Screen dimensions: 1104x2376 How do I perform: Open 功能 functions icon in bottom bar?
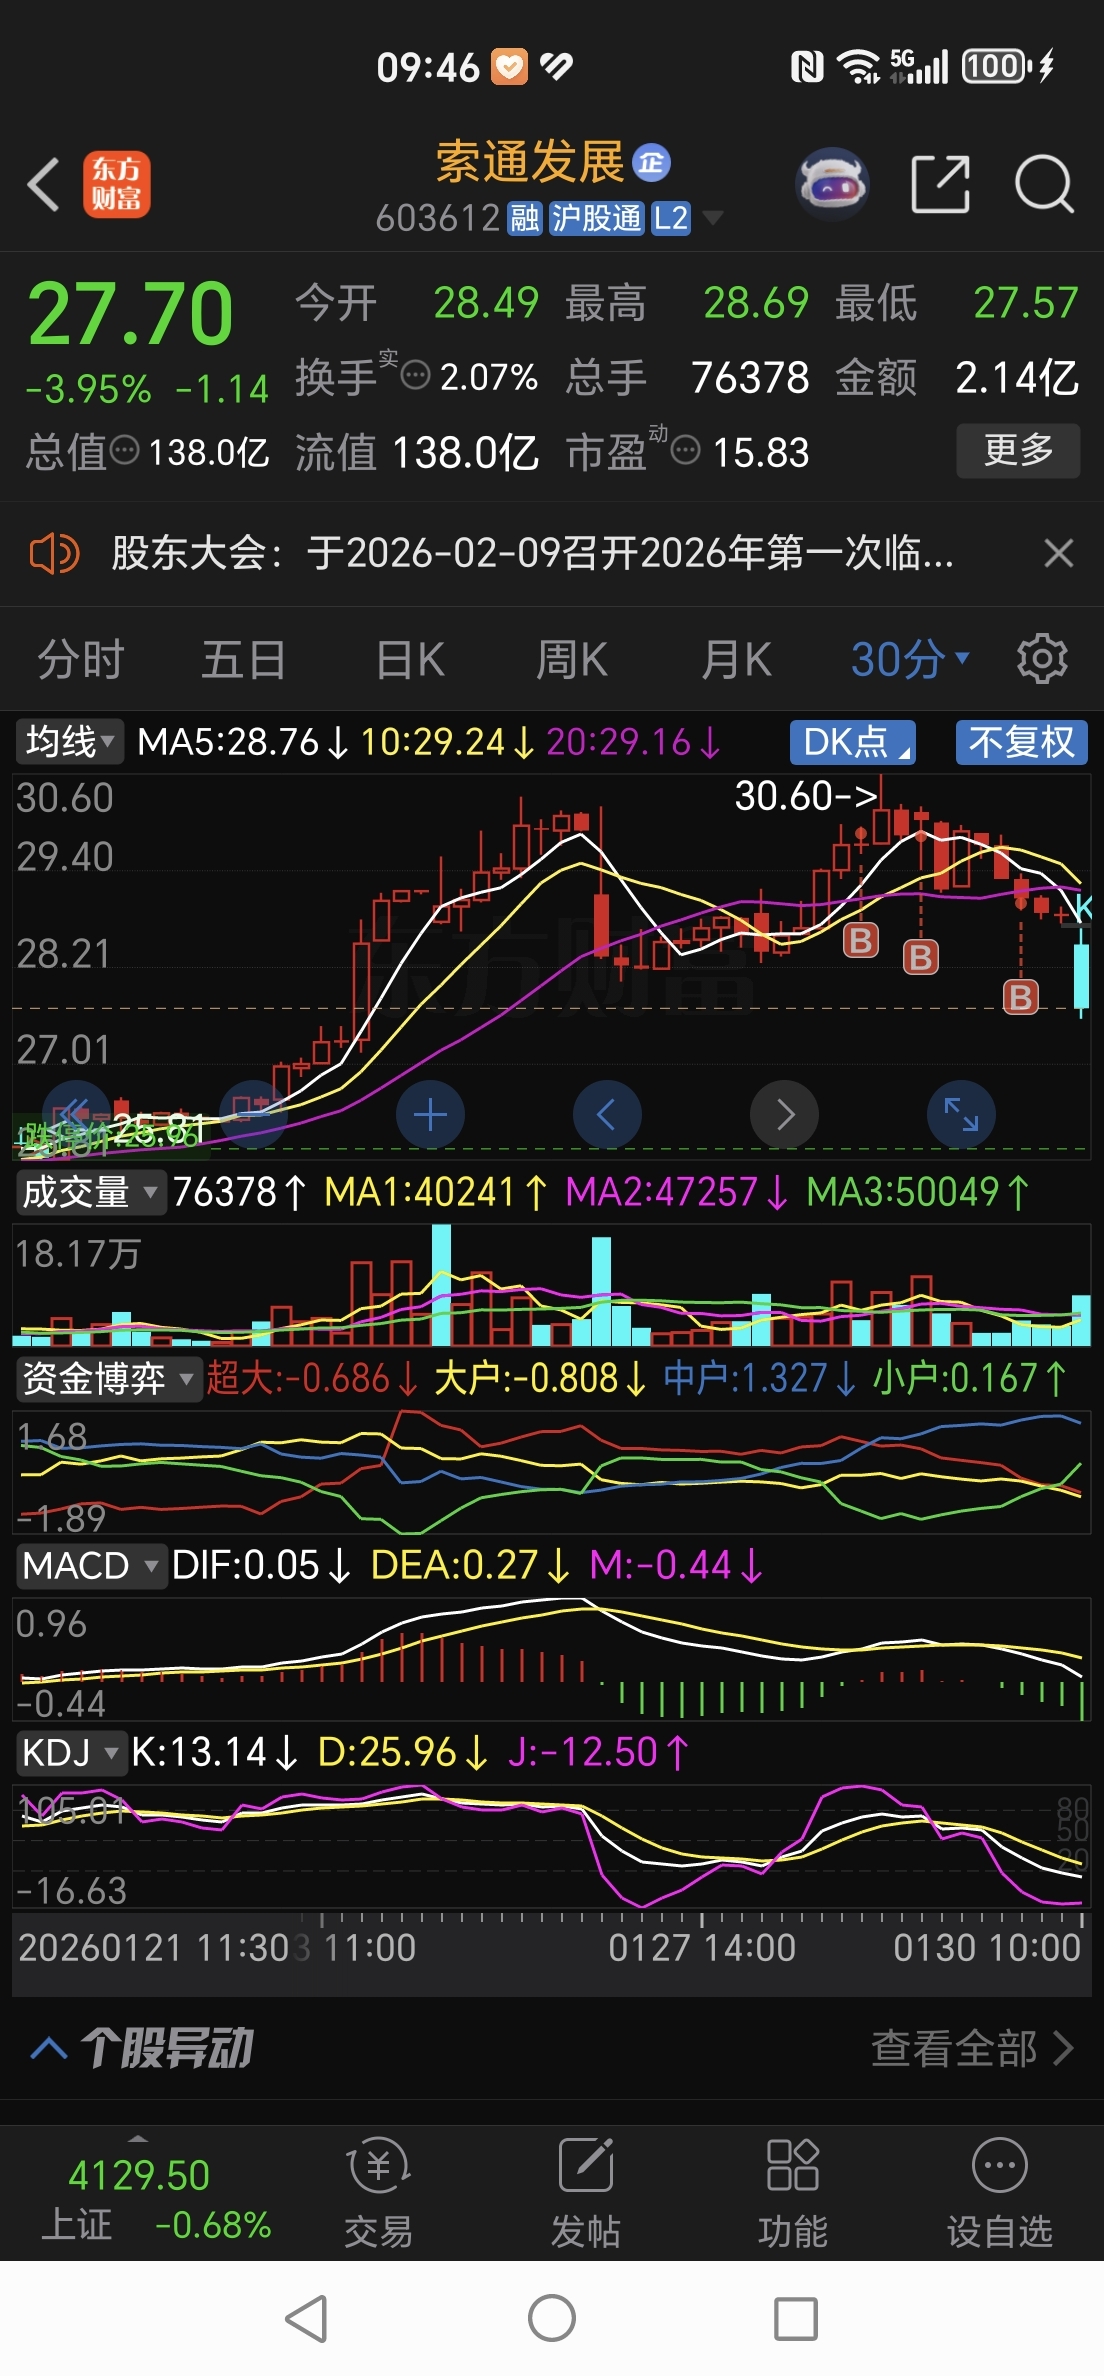point(793,2194)
